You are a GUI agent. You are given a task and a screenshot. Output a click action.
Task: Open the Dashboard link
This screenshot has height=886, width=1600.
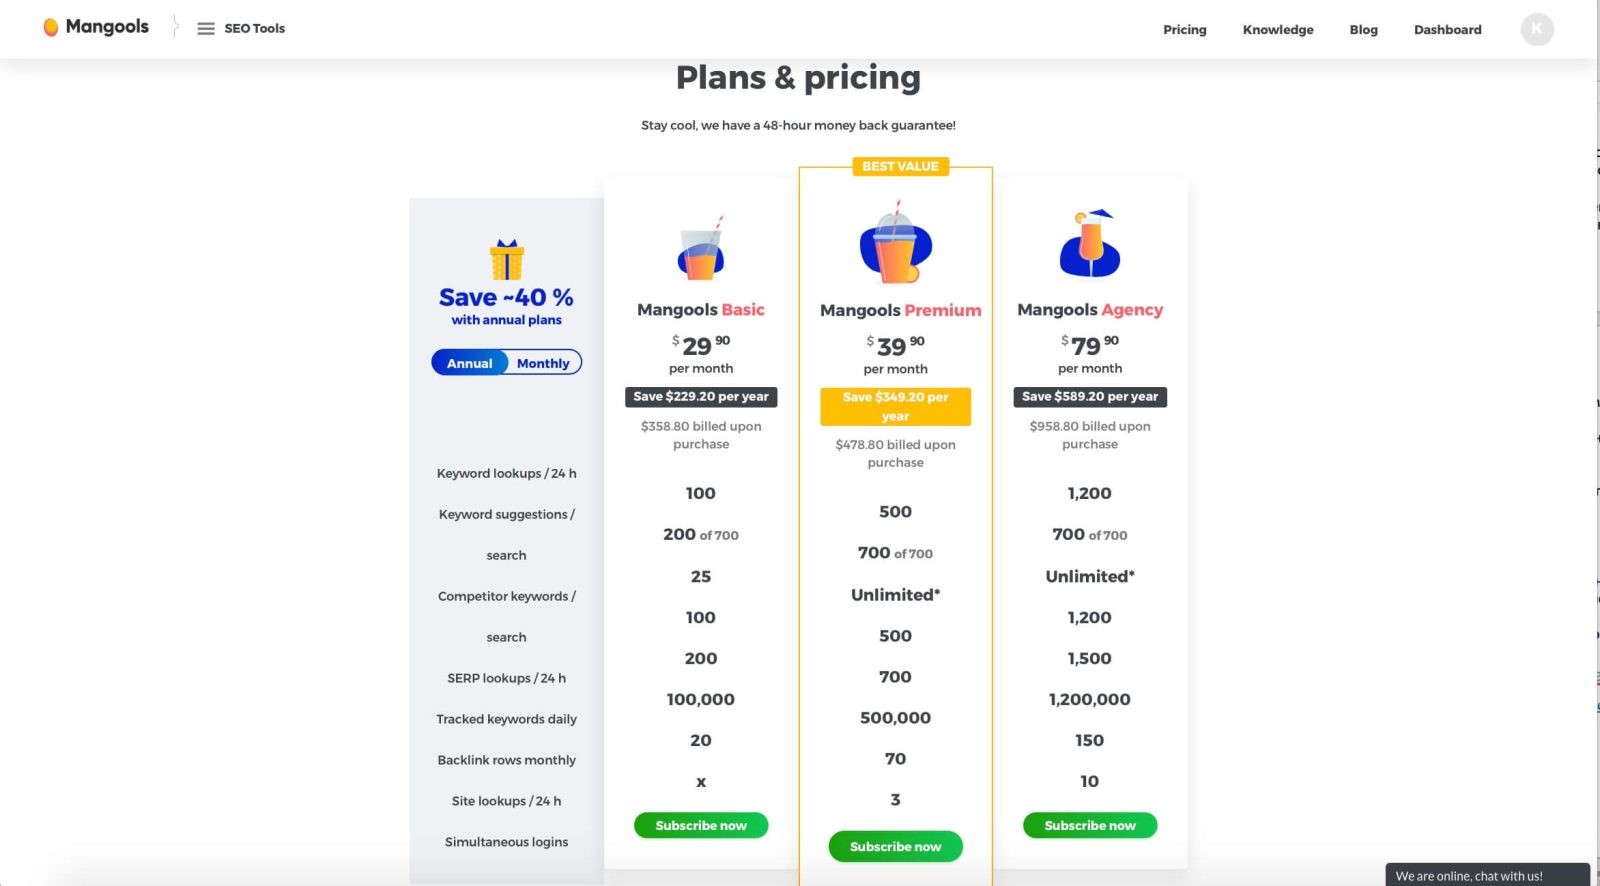[1447, 30]
